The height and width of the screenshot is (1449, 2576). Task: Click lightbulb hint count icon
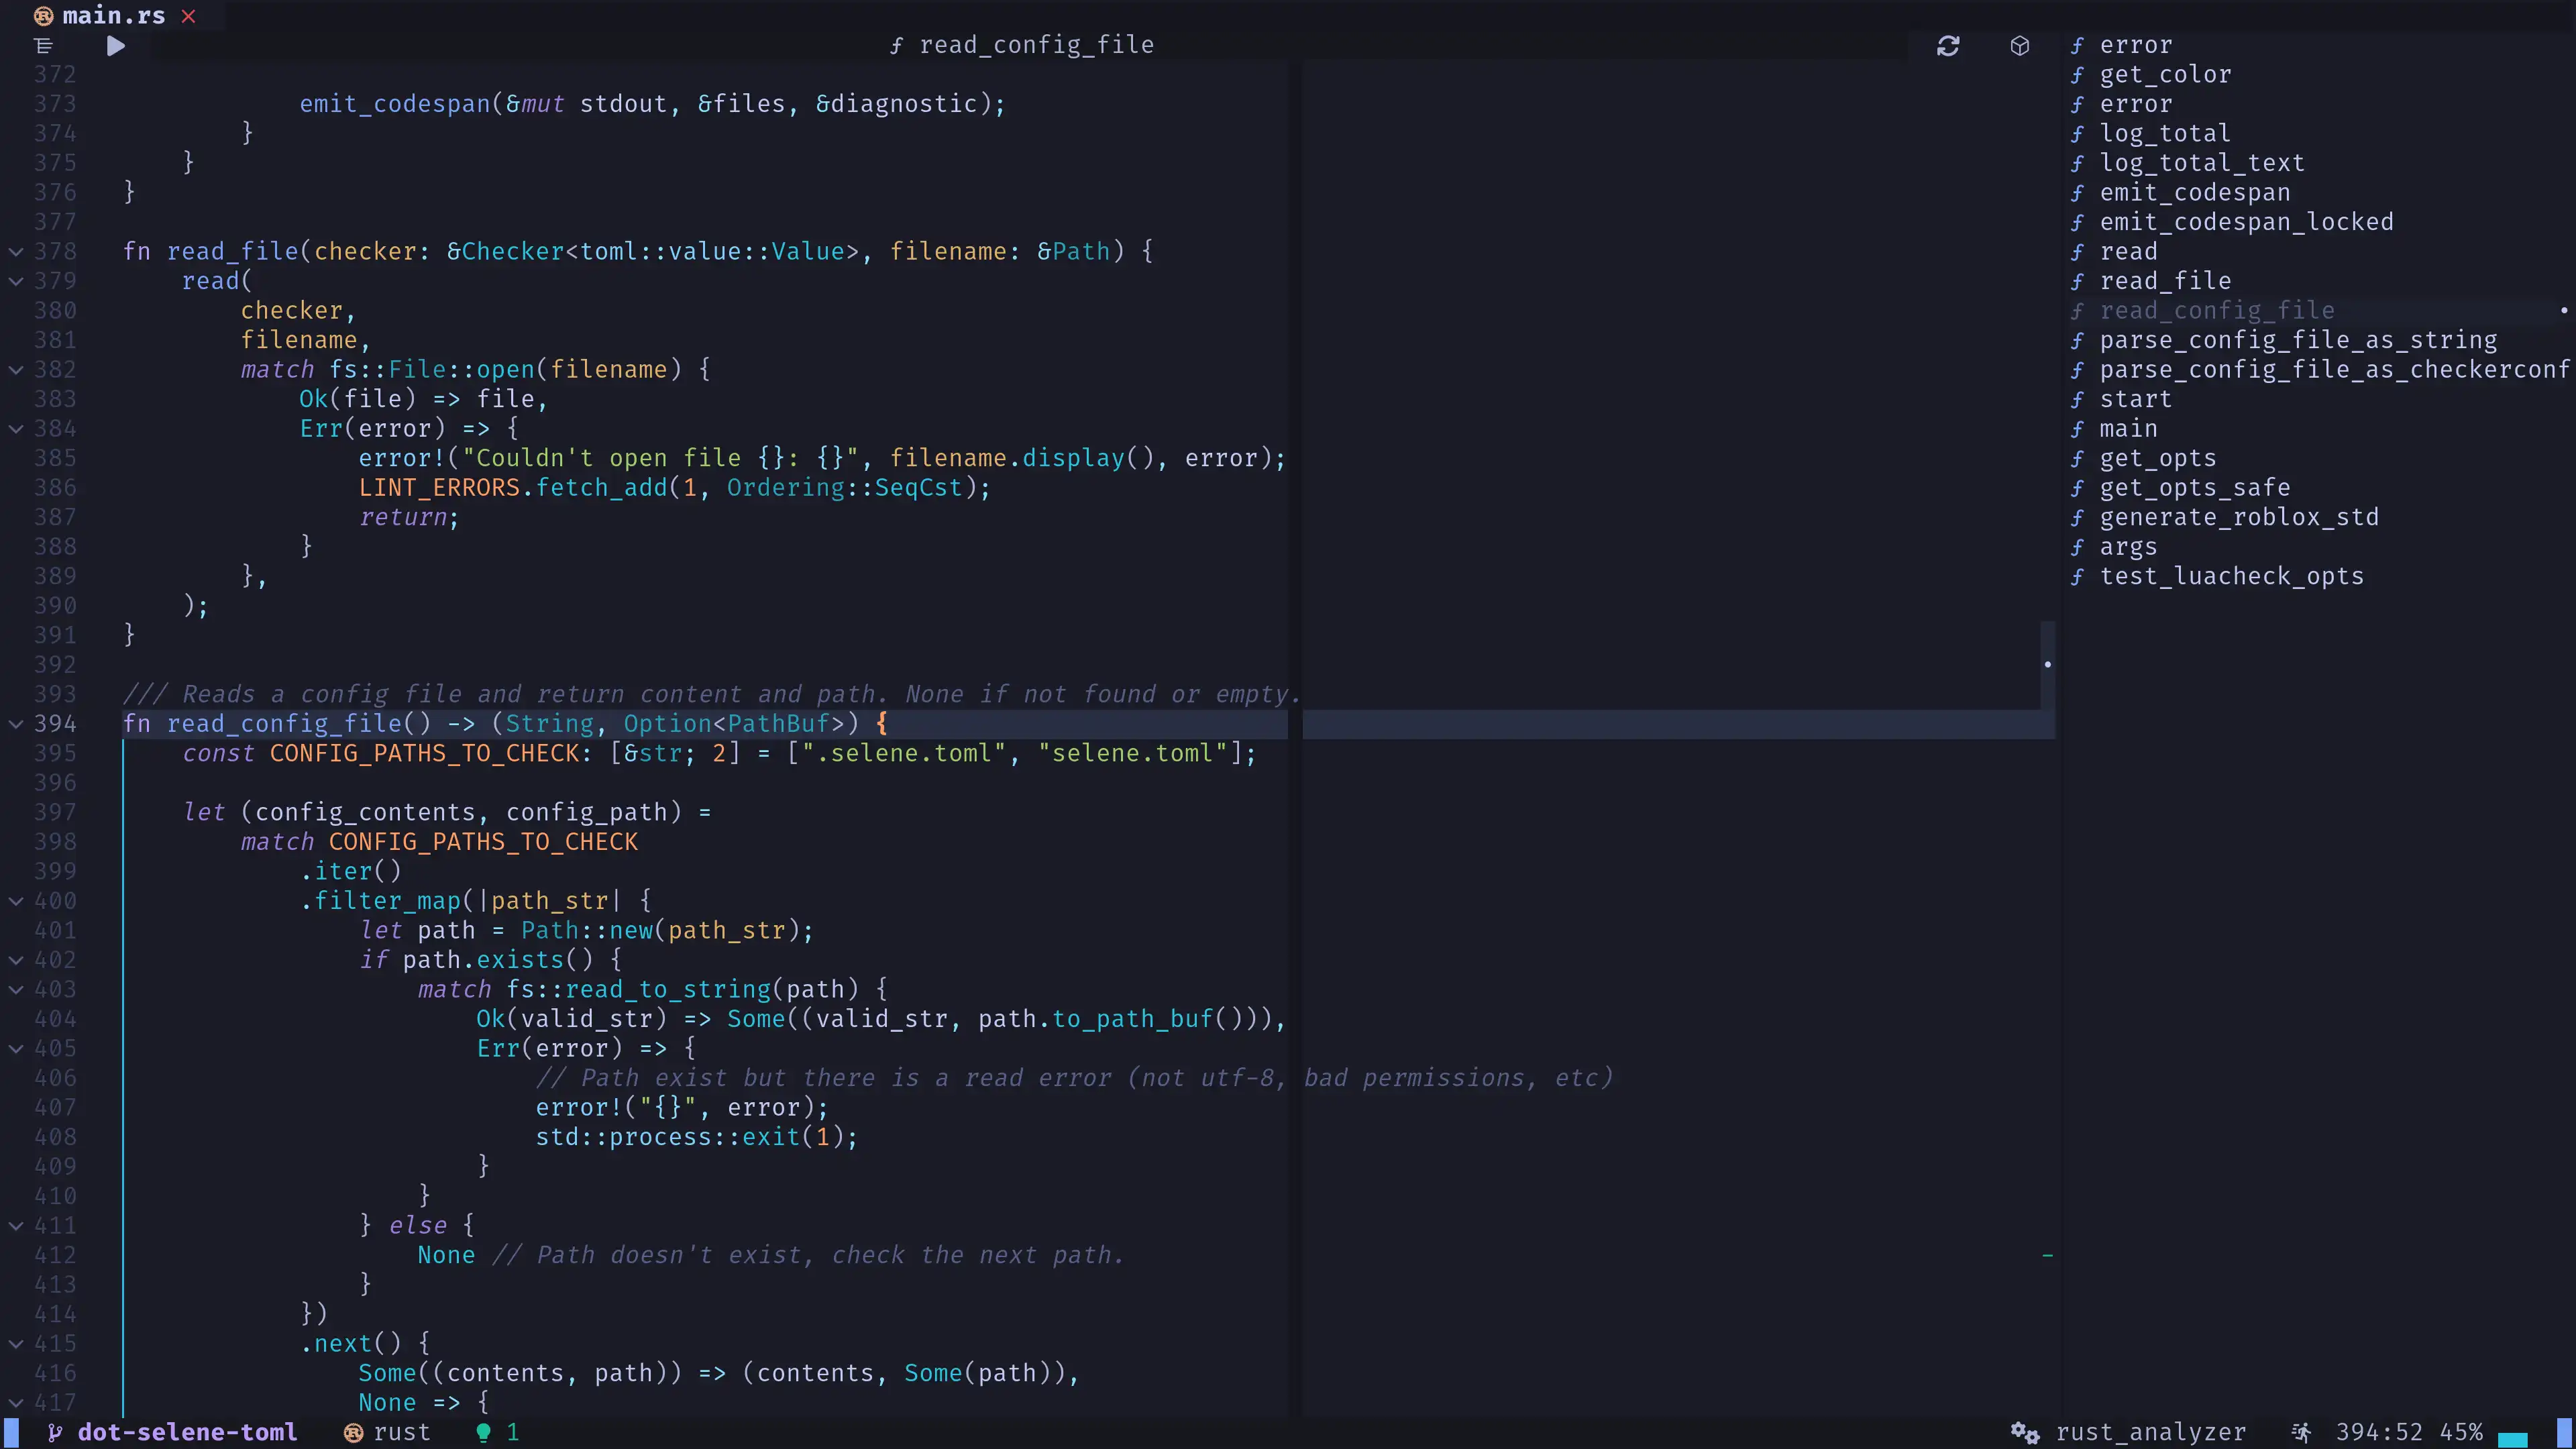click(x=483, y=1432)
